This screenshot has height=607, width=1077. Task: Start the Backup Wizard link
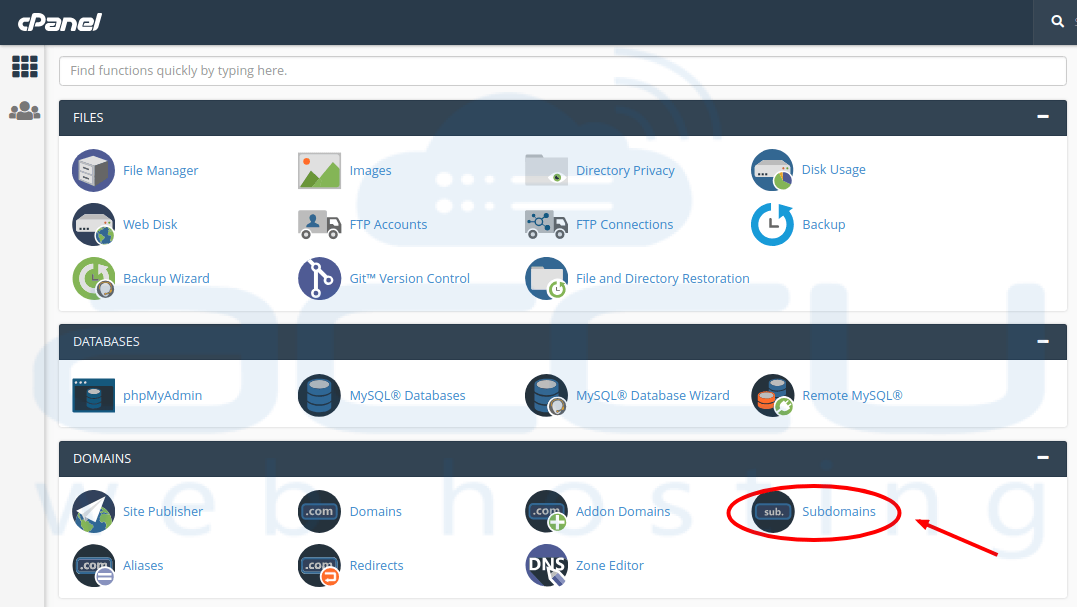[166, 278]
